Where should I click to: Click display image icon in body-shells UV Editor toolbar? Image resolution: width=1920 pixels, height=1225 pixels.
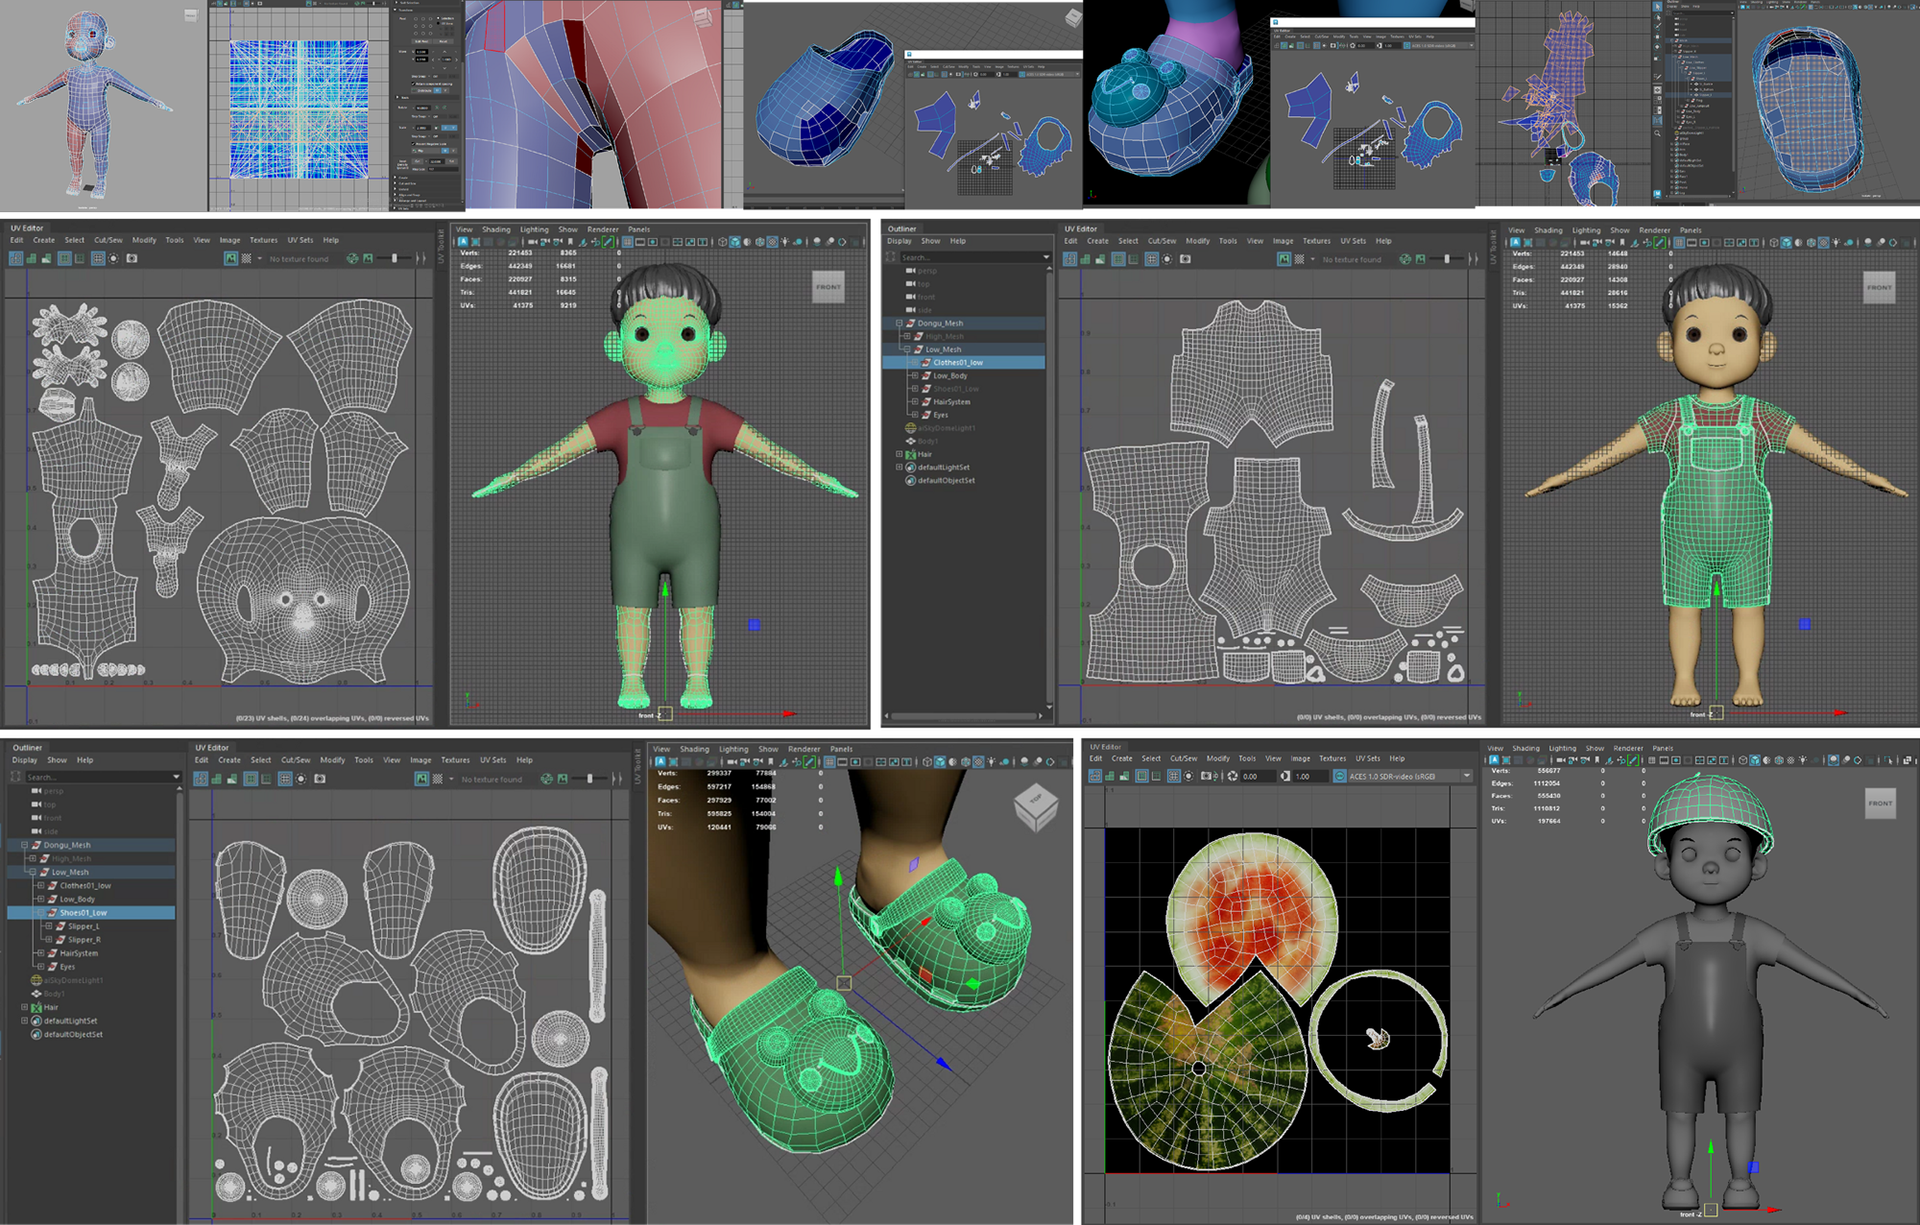231,258
